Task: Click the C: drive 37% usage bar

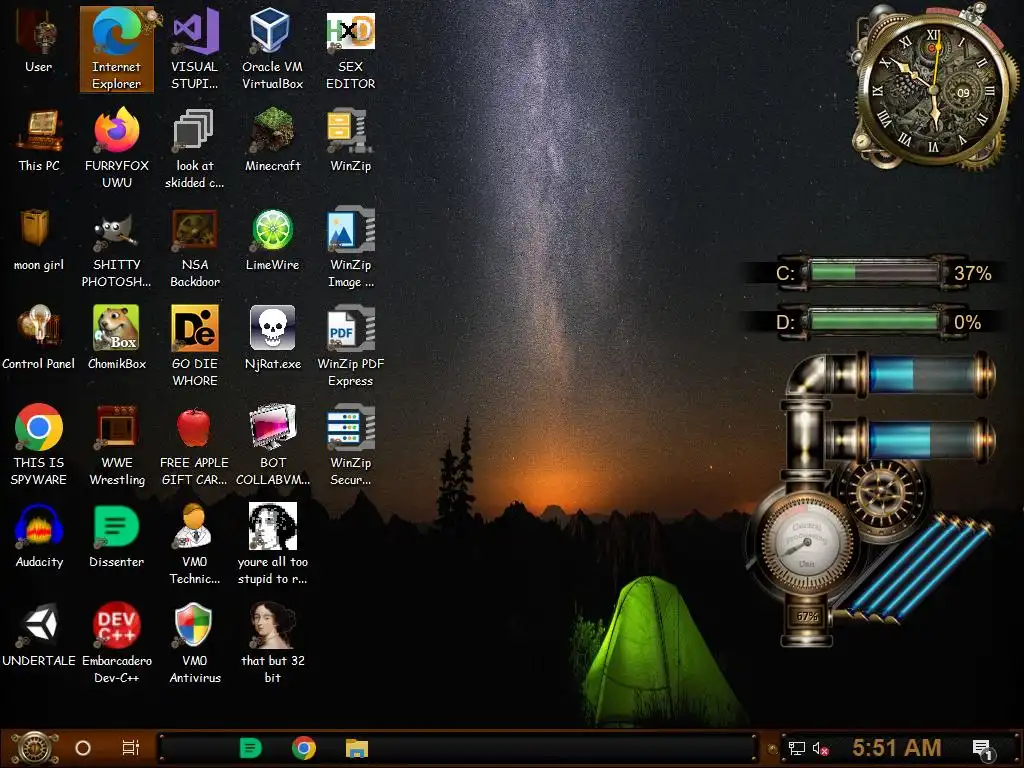Action: tap(874, 273)
